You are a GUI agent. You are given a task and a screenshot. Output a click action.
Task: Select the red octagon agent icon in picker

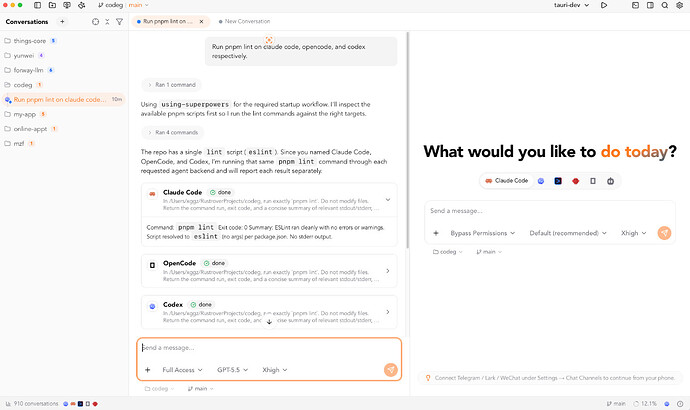(576, 181)
